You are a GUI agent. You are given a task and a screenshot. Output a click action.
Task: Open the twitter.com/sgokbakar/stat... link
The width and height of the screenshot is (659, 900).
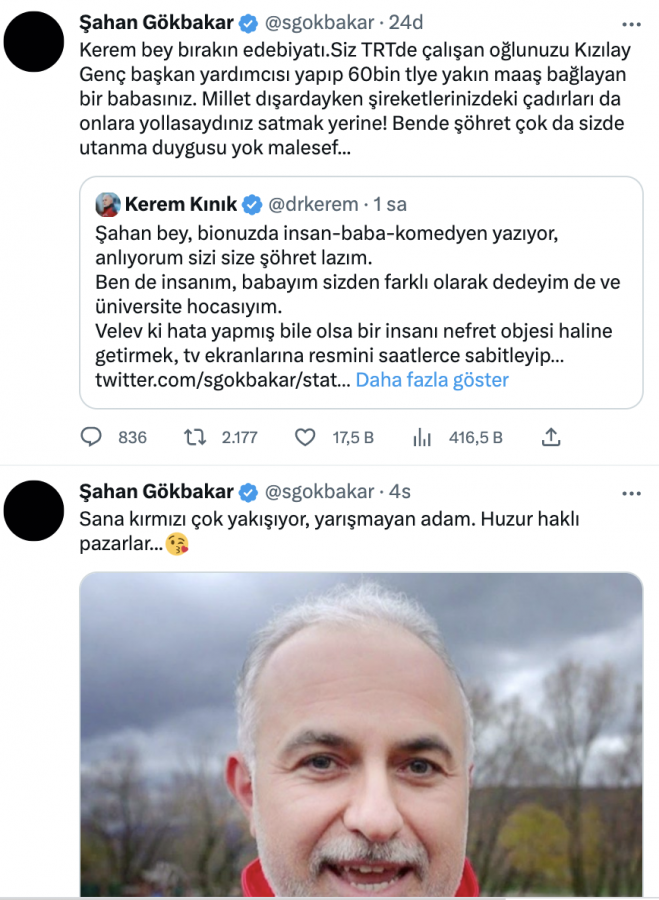[x=223, y=380]
